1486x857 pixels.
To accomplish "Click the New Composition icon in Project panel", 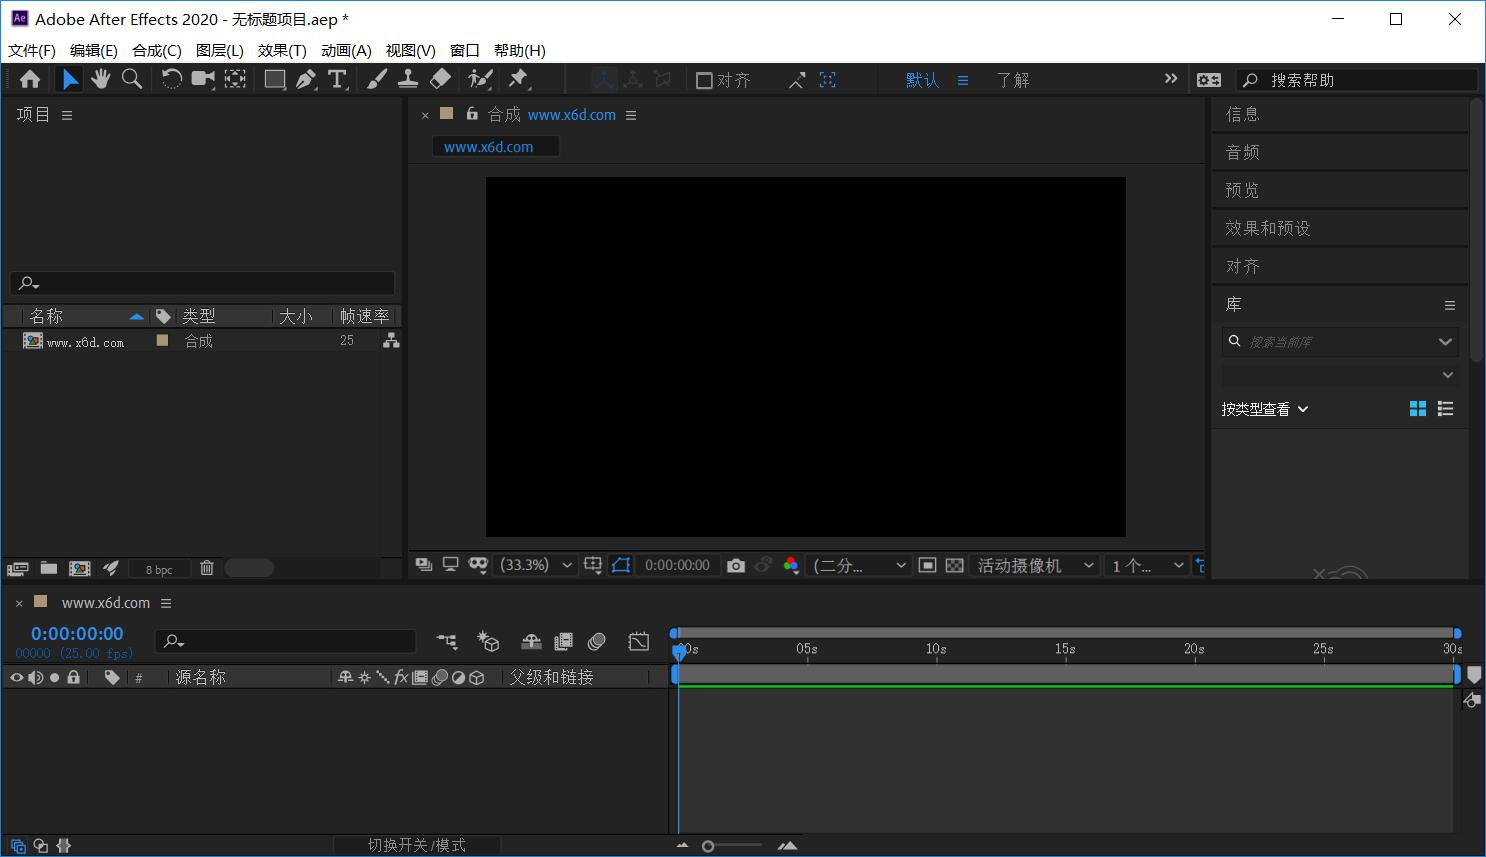I will [79, 568].
